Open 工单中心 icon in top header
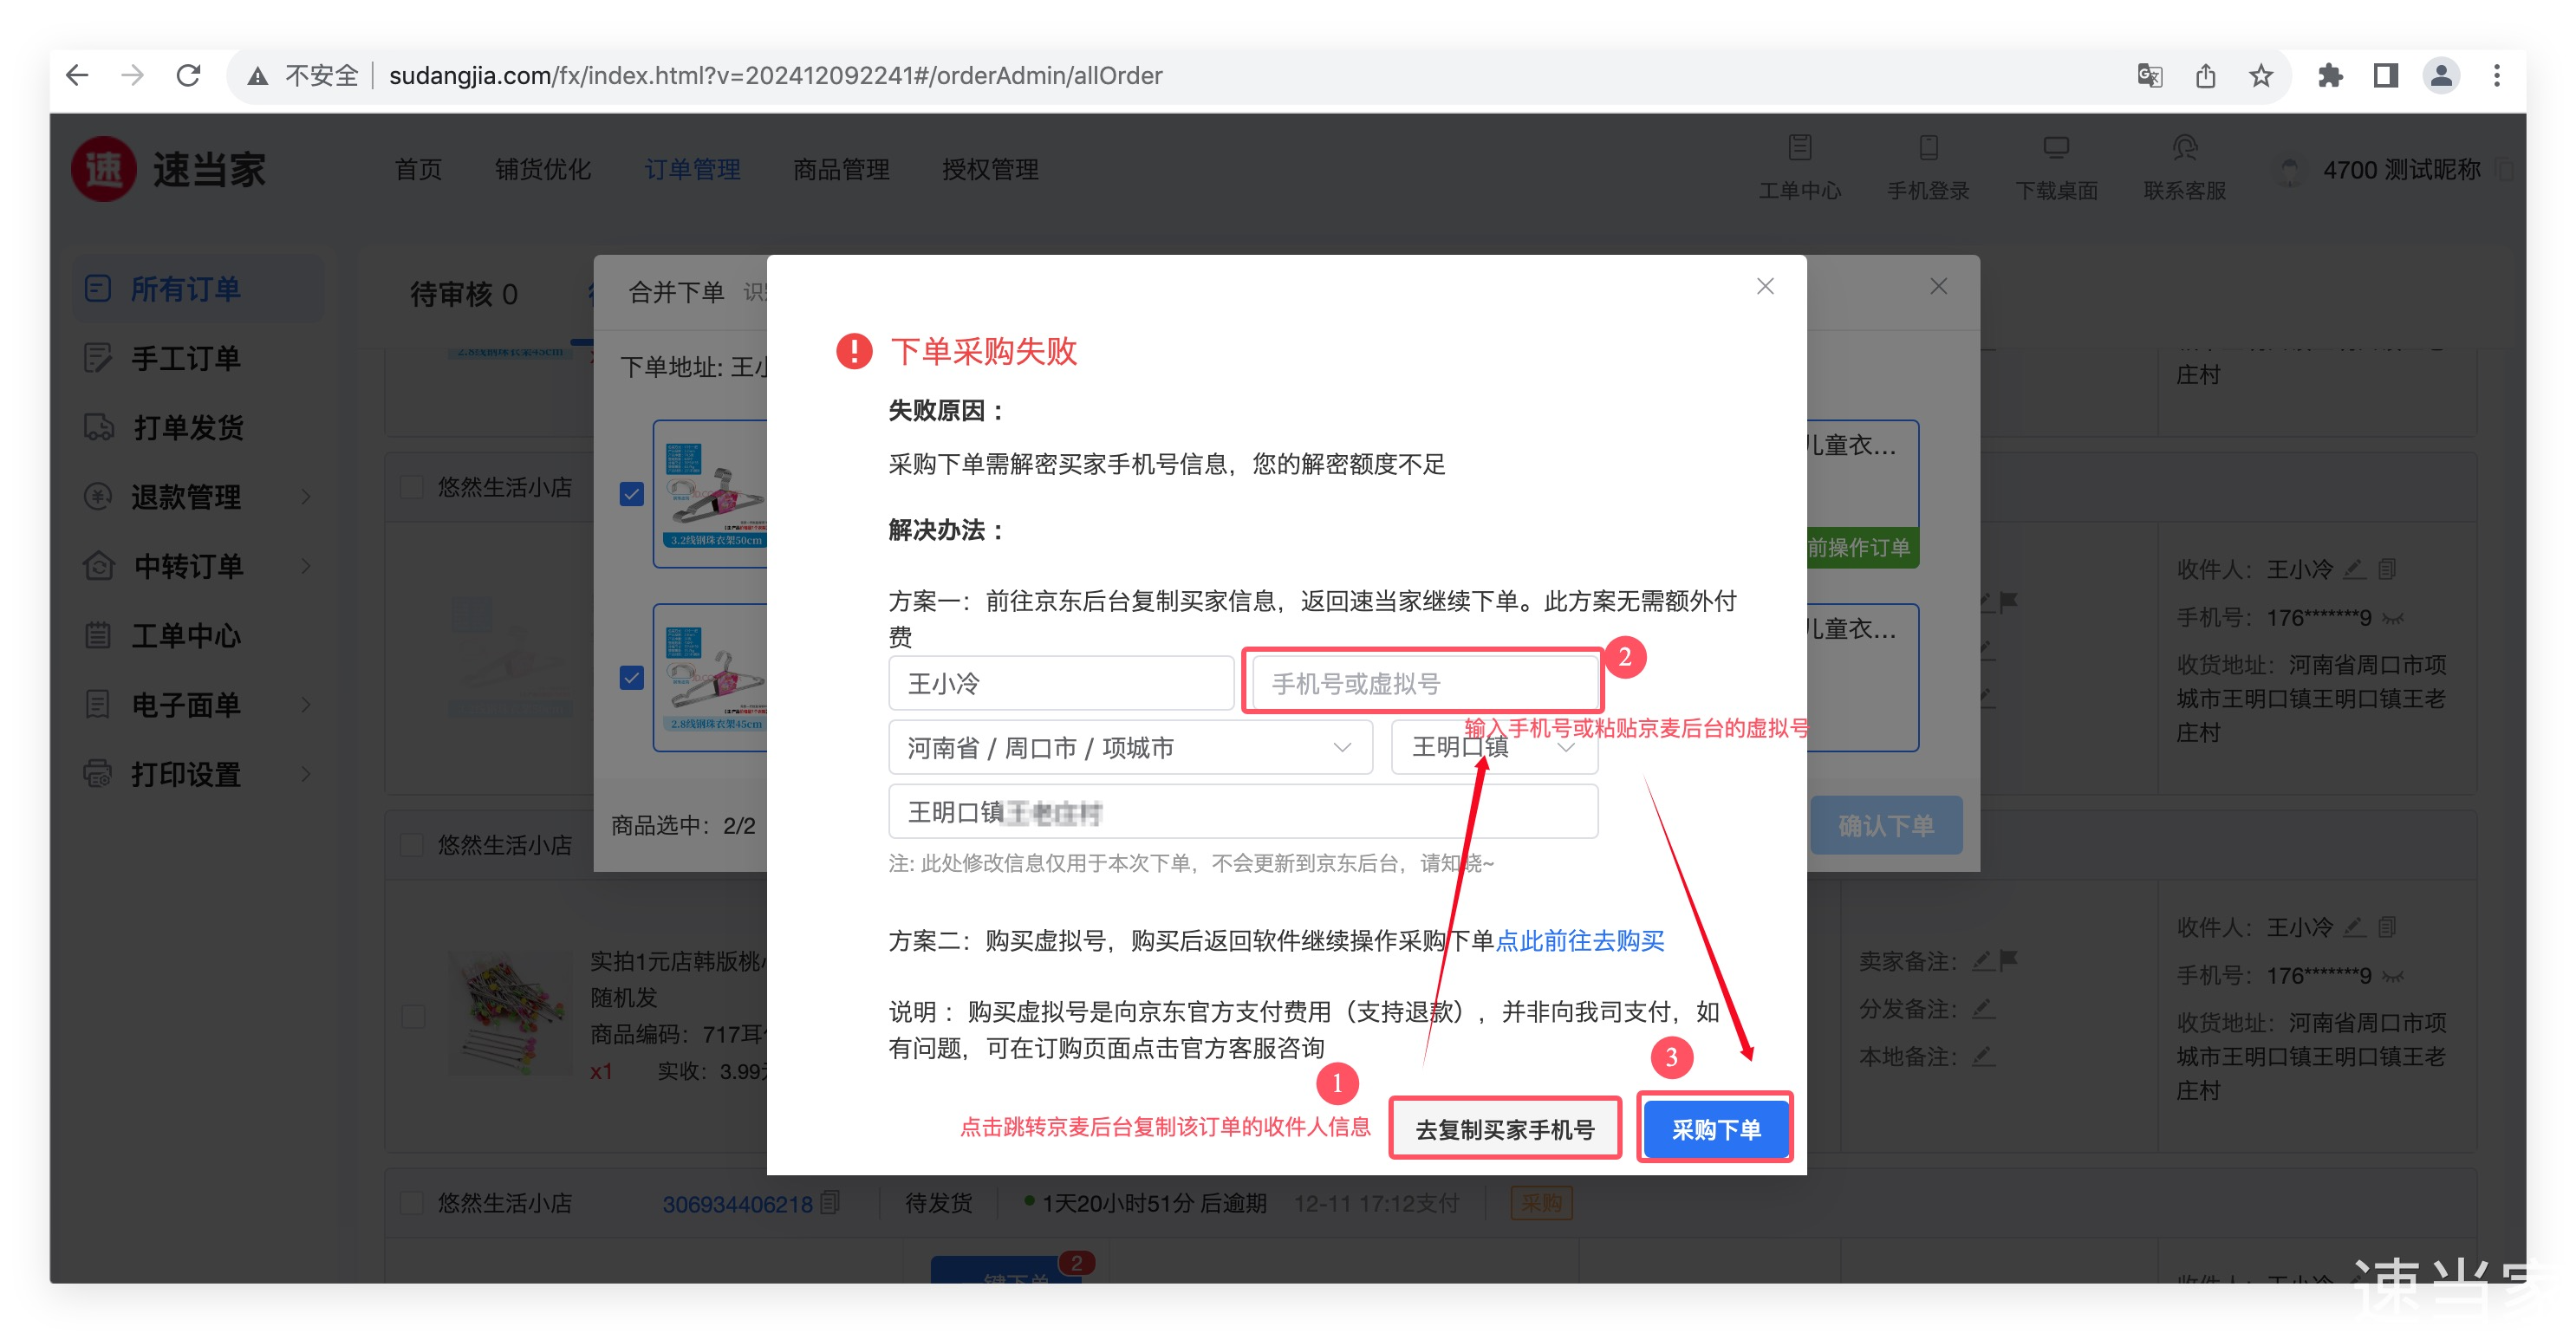Image resolution: width=2576 pixels, height=1333 pixels. tap(1799, 149)
